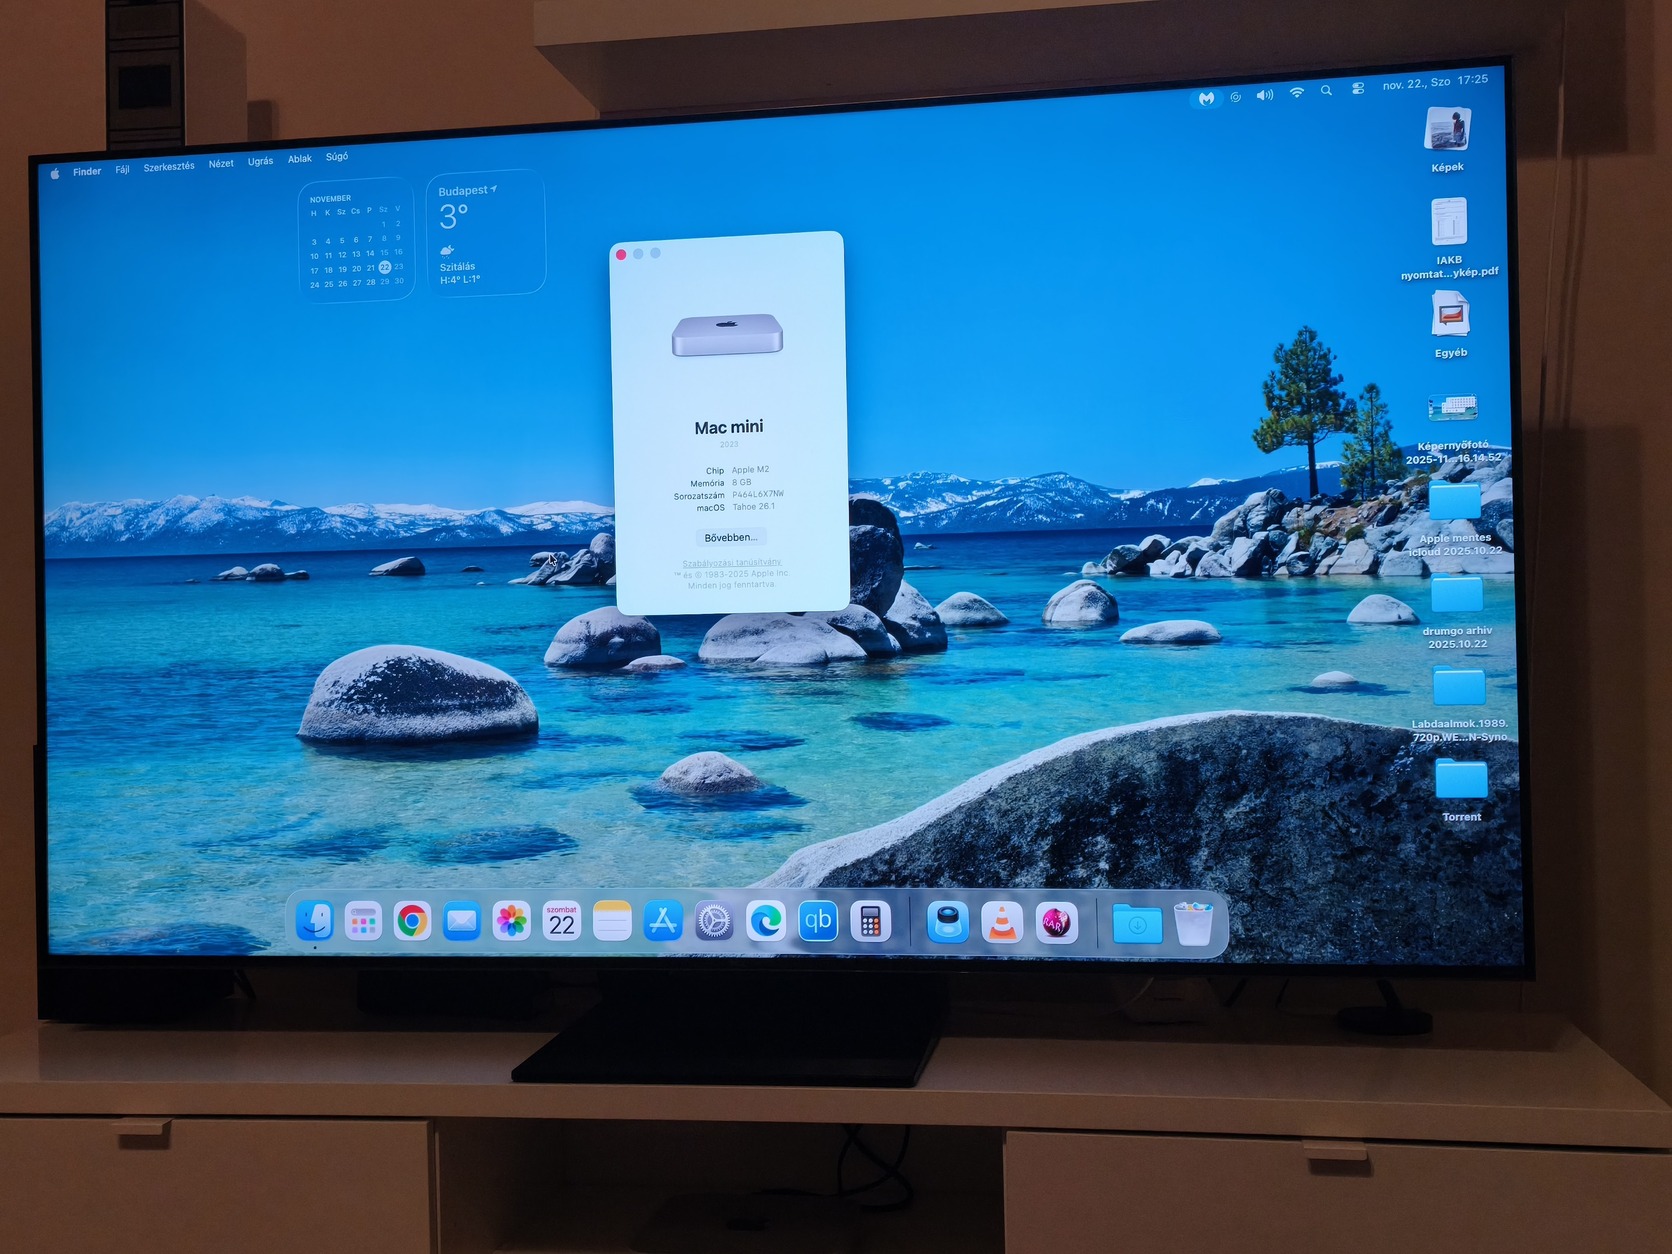Open Control Center in the menu bar
The width and height of the screenshot is (1672, 1254).
(1358, 88)
